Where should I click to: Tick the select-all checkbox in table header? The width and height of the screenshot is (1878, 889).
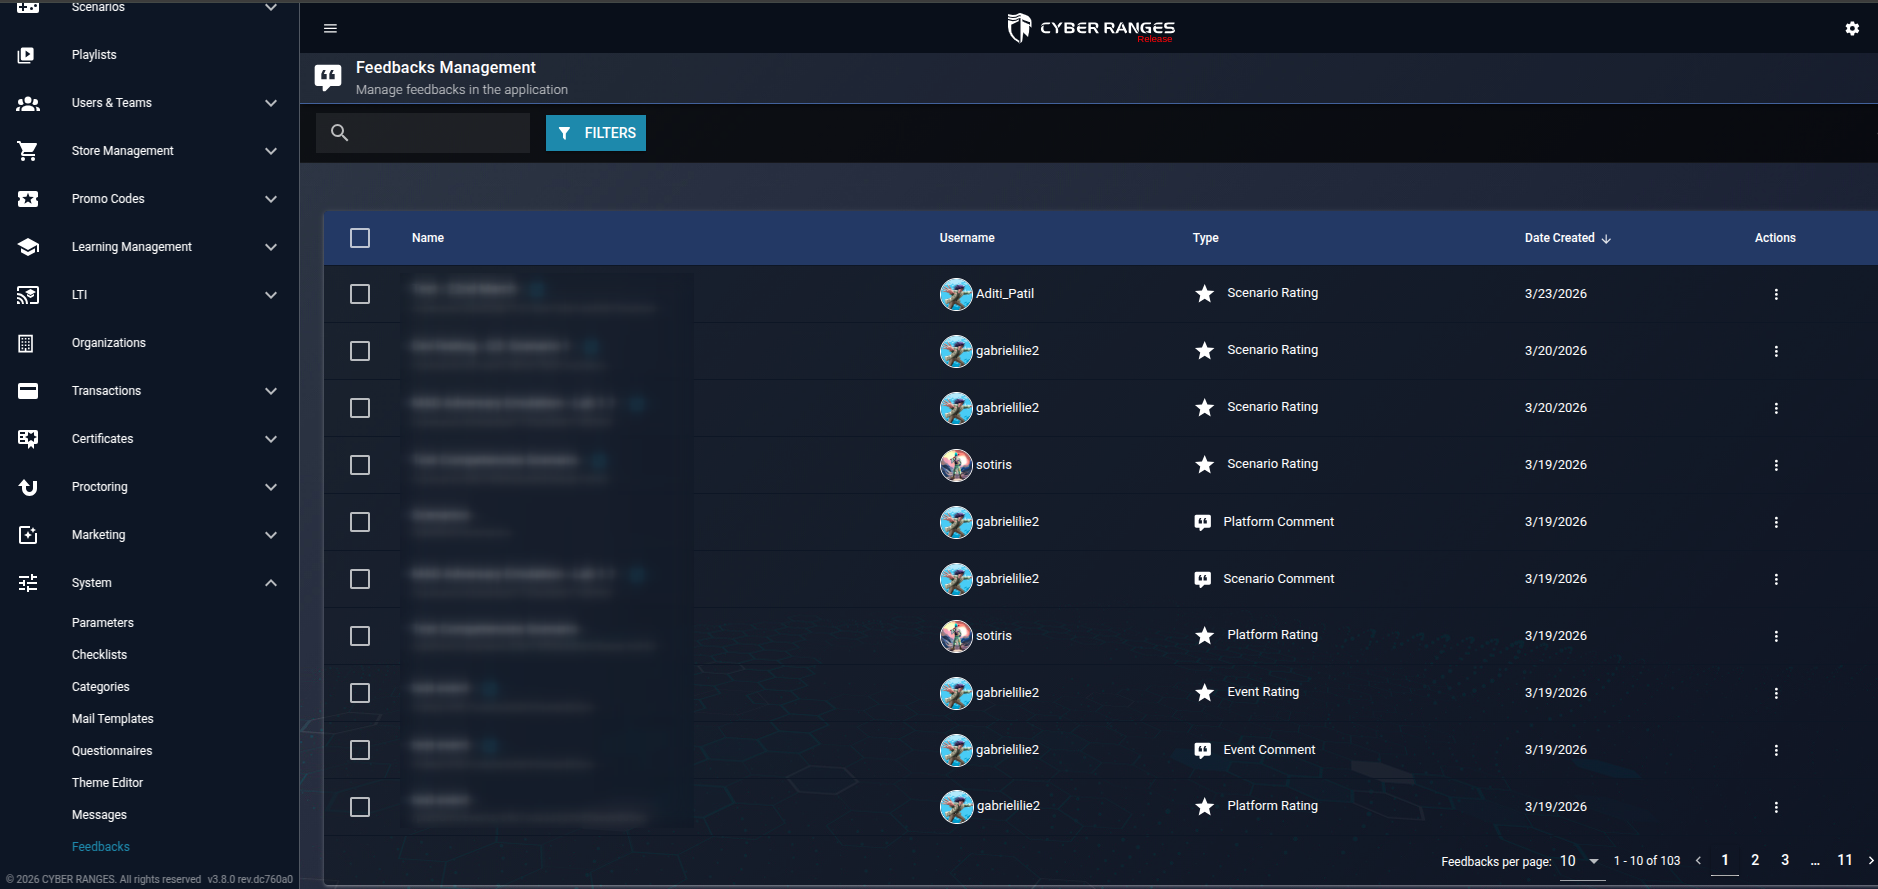(360, 238)
